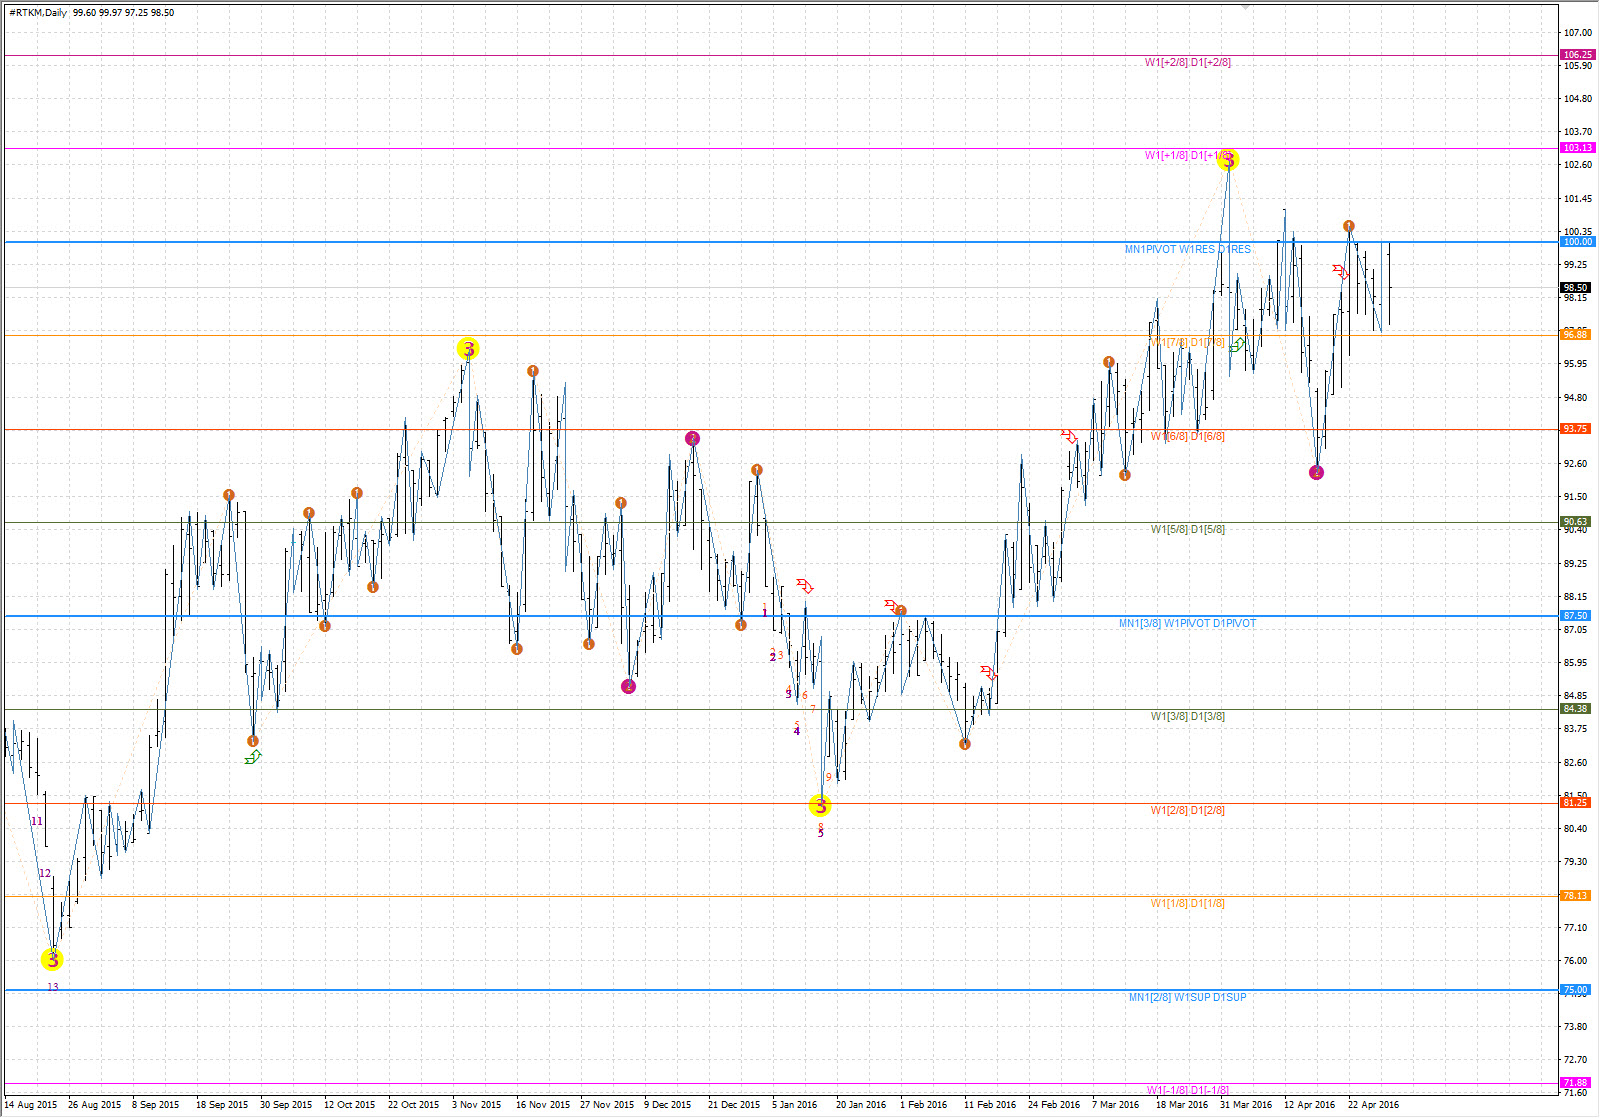Click the chart shift triangle on the top edge
The height and width of the screenshot is (1118, 1600).
click(1246, 6)
